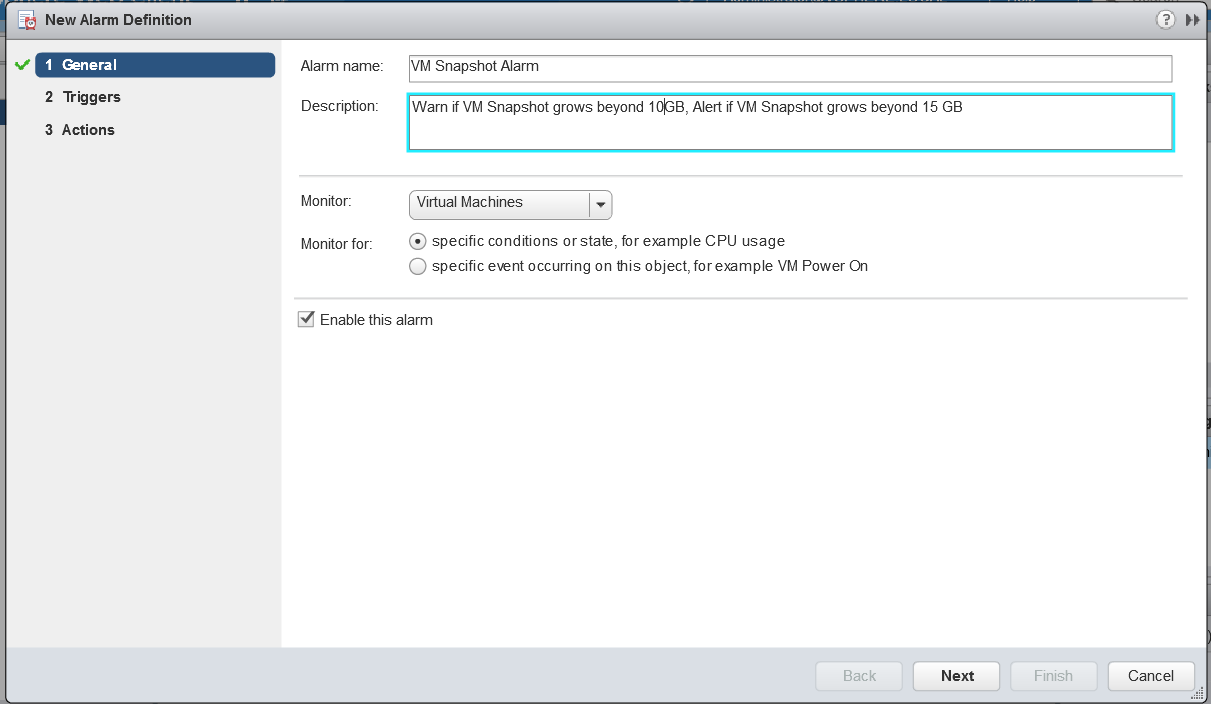Click the Finish button
Viewport: 1211px width, 704px height.
1053,676
